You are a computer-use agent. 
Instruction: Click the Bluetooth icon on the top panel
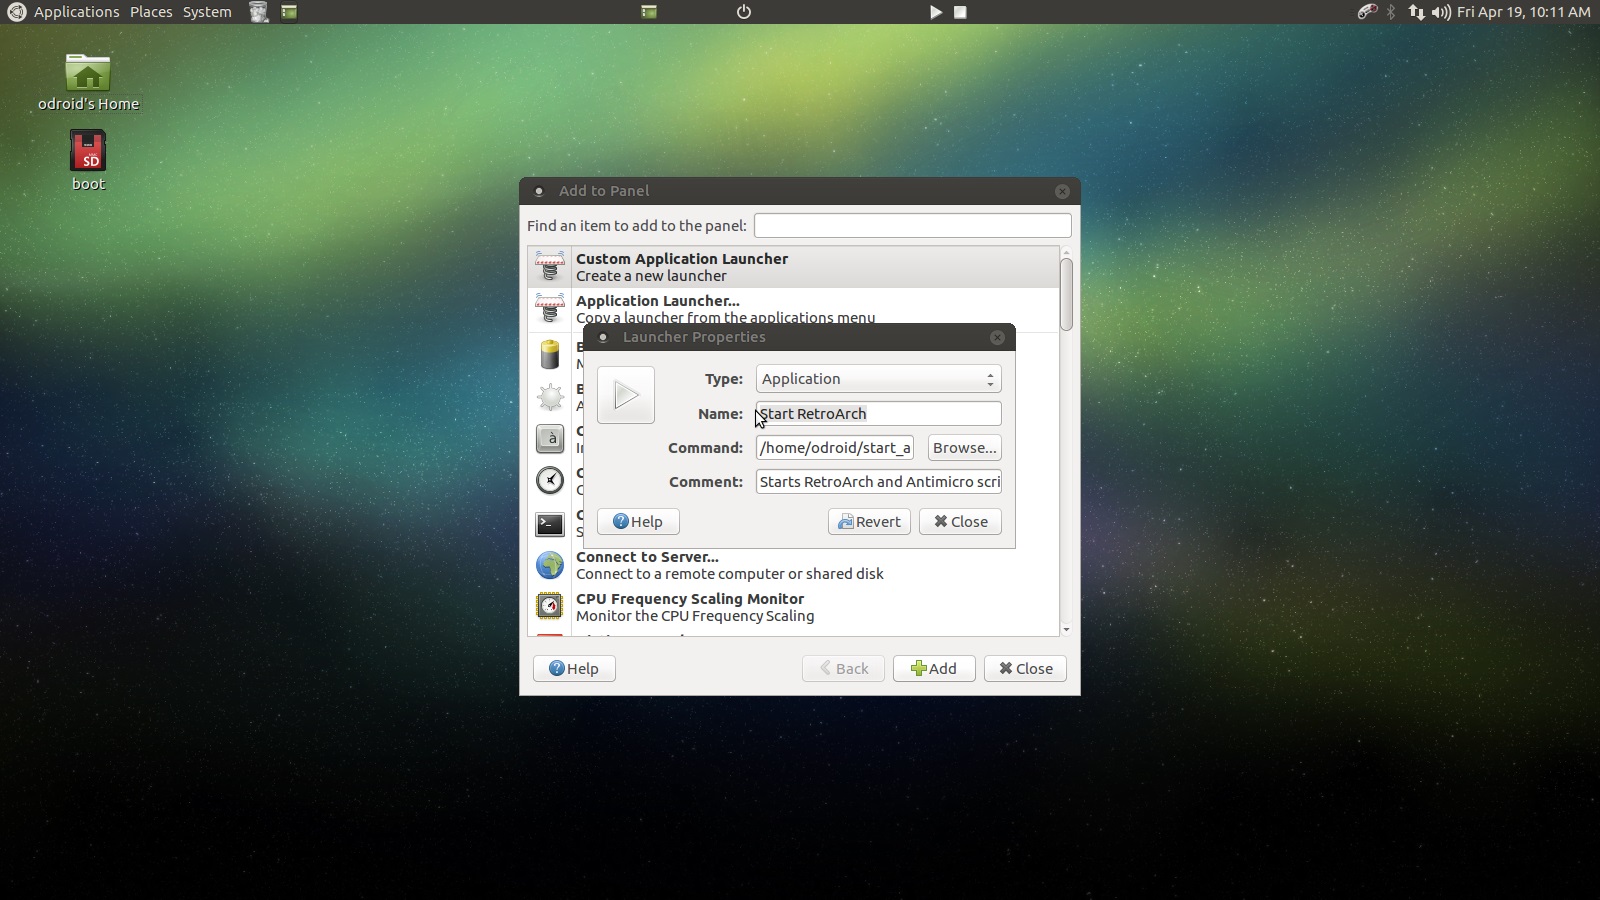(1390, 12)
